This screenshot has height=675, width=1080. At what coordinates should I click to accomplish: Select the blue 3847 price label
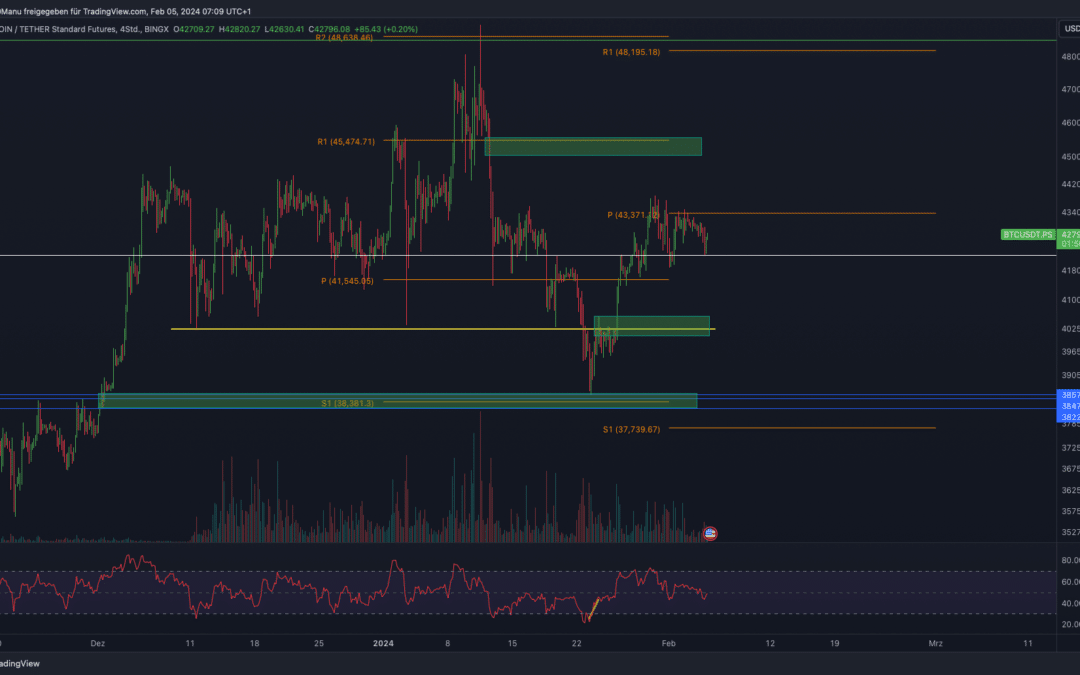coord(1069,406)
